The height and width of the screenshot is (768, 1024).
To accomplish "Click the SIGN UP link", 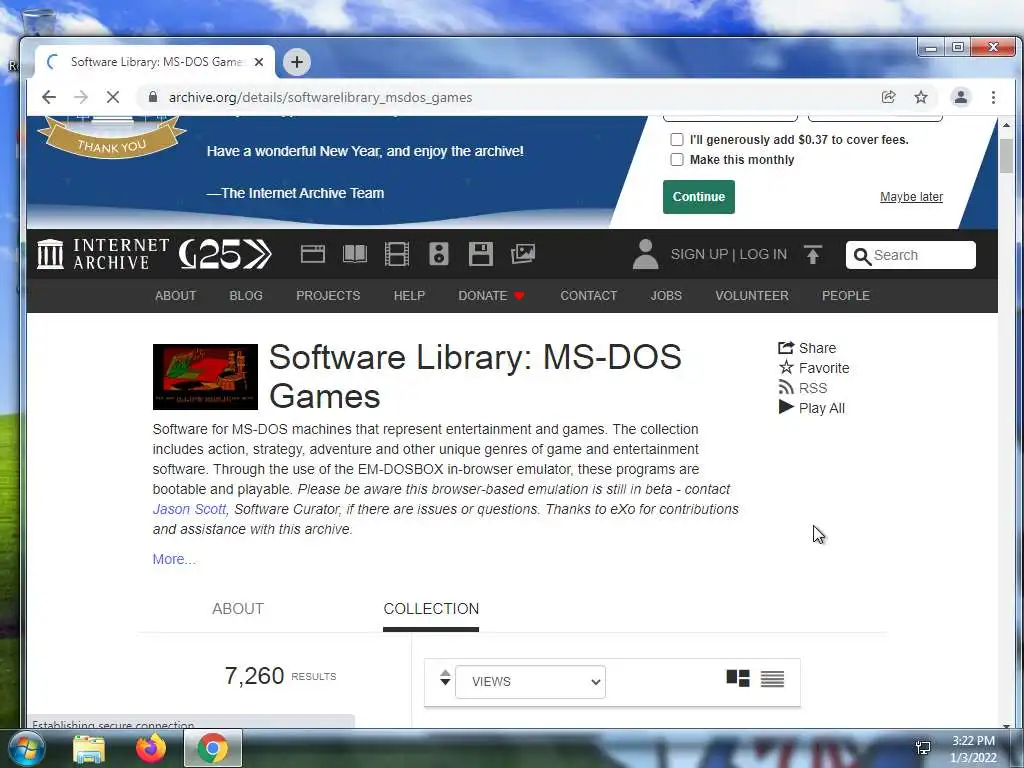I will 699,254.
